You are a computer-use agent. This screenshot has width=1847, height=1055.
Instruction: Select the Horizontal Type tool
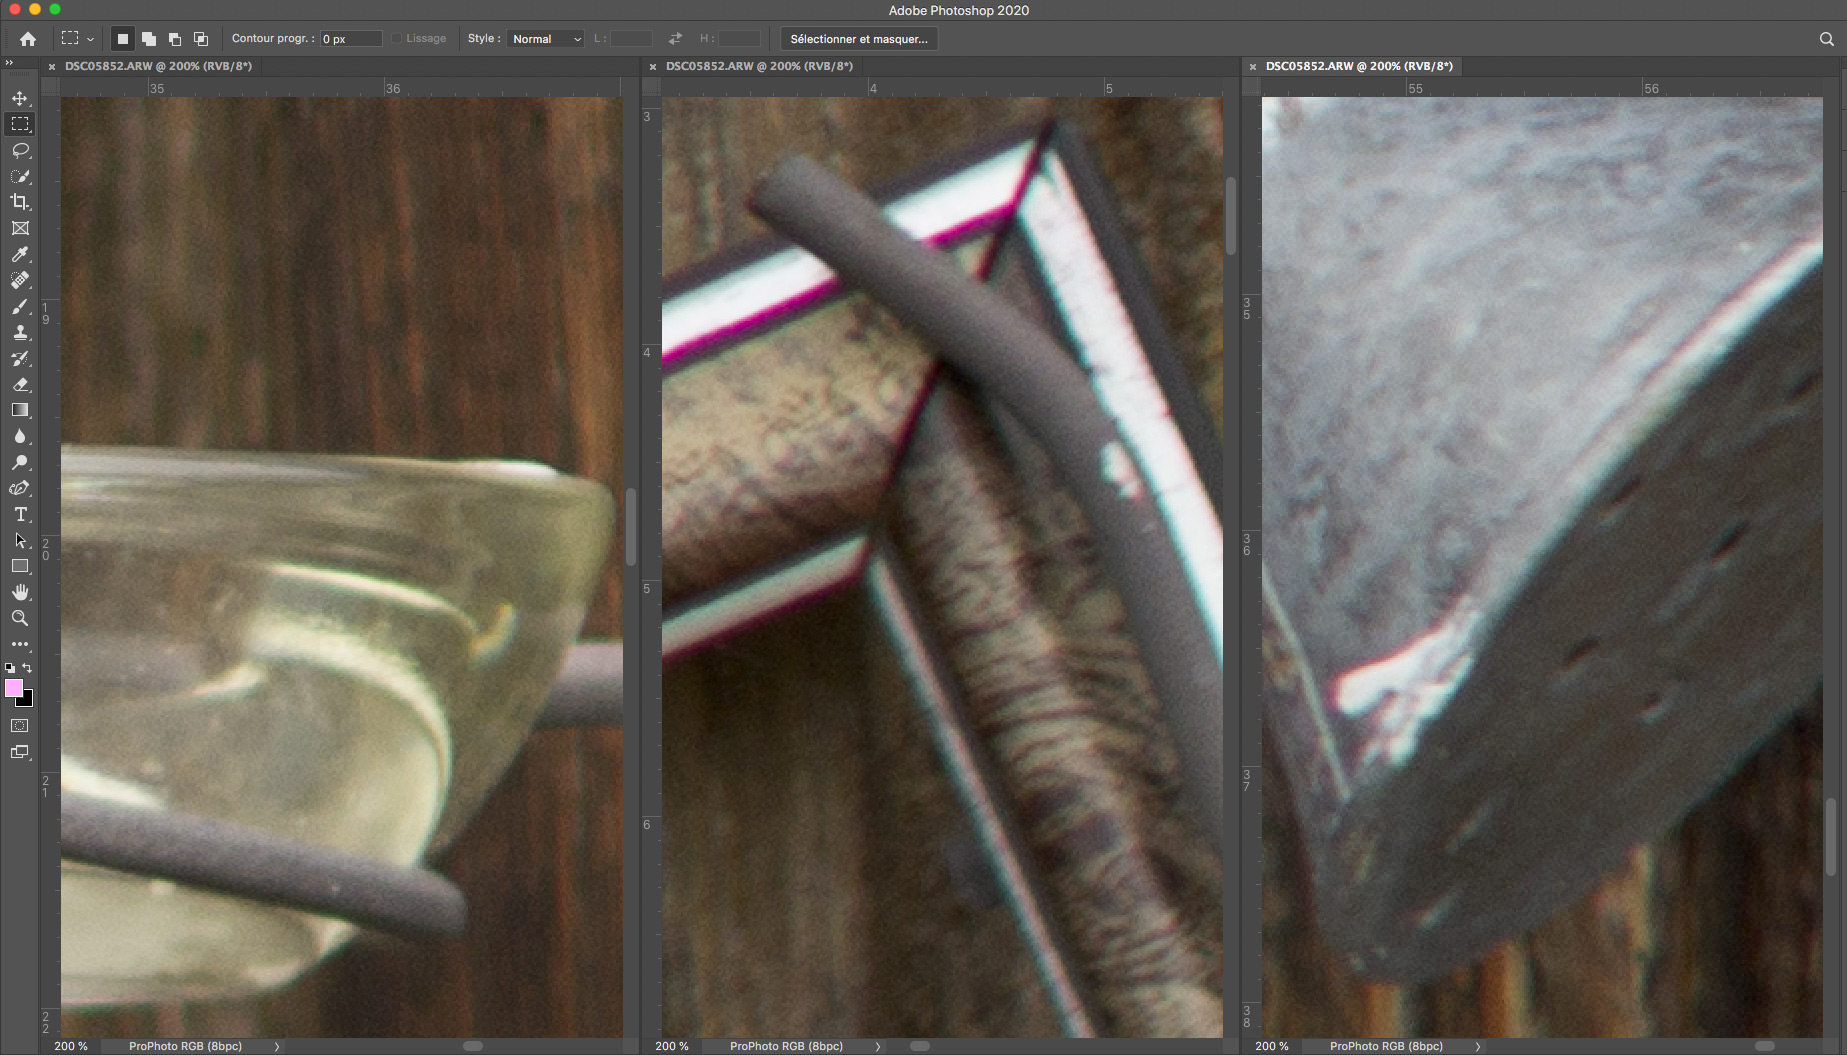click(20, 514)
